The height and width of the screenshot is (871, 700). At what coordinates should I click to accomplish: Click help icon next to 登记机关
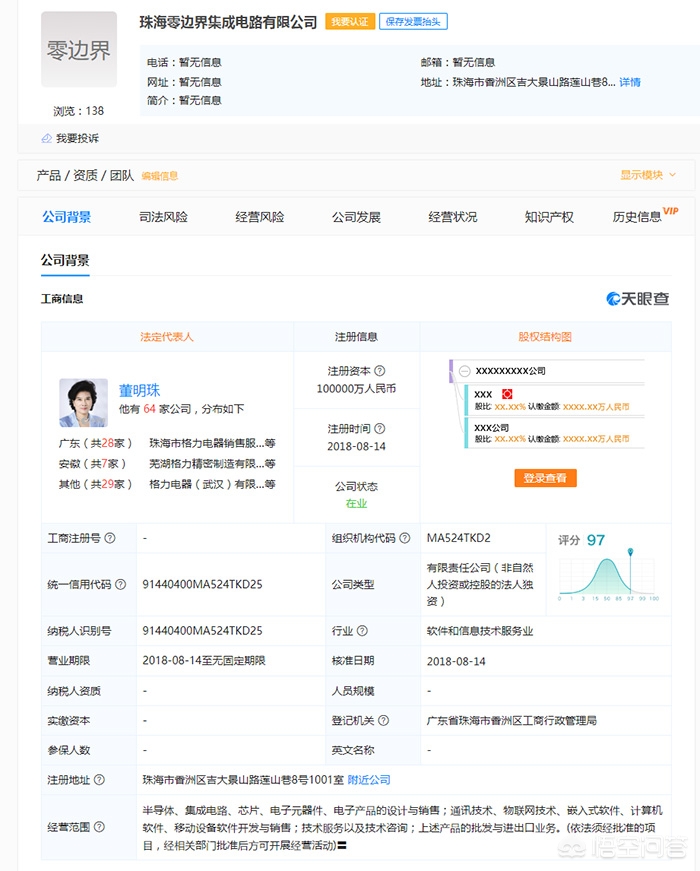[x=383, y=720]
